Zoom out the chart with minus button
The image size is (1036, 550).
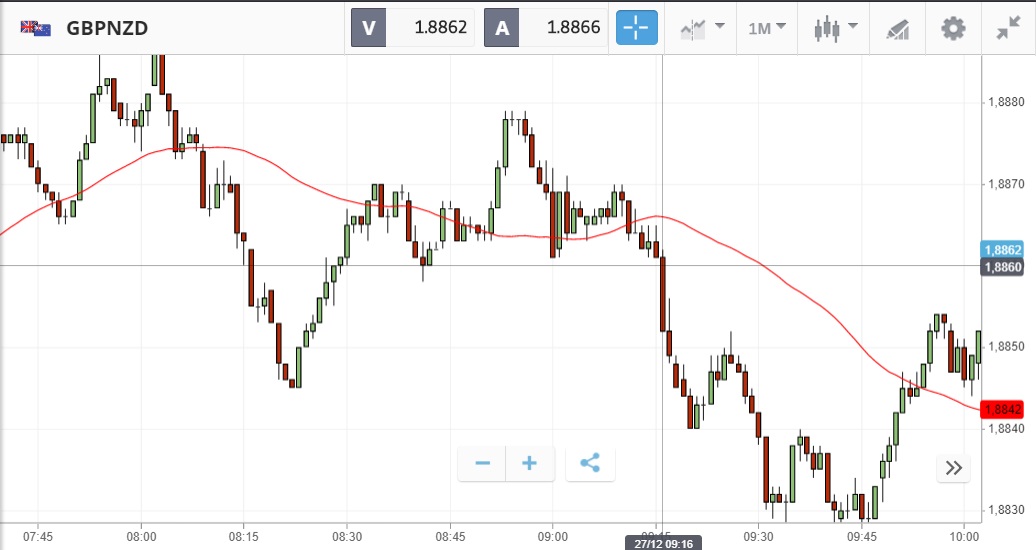tap(482, 463)
